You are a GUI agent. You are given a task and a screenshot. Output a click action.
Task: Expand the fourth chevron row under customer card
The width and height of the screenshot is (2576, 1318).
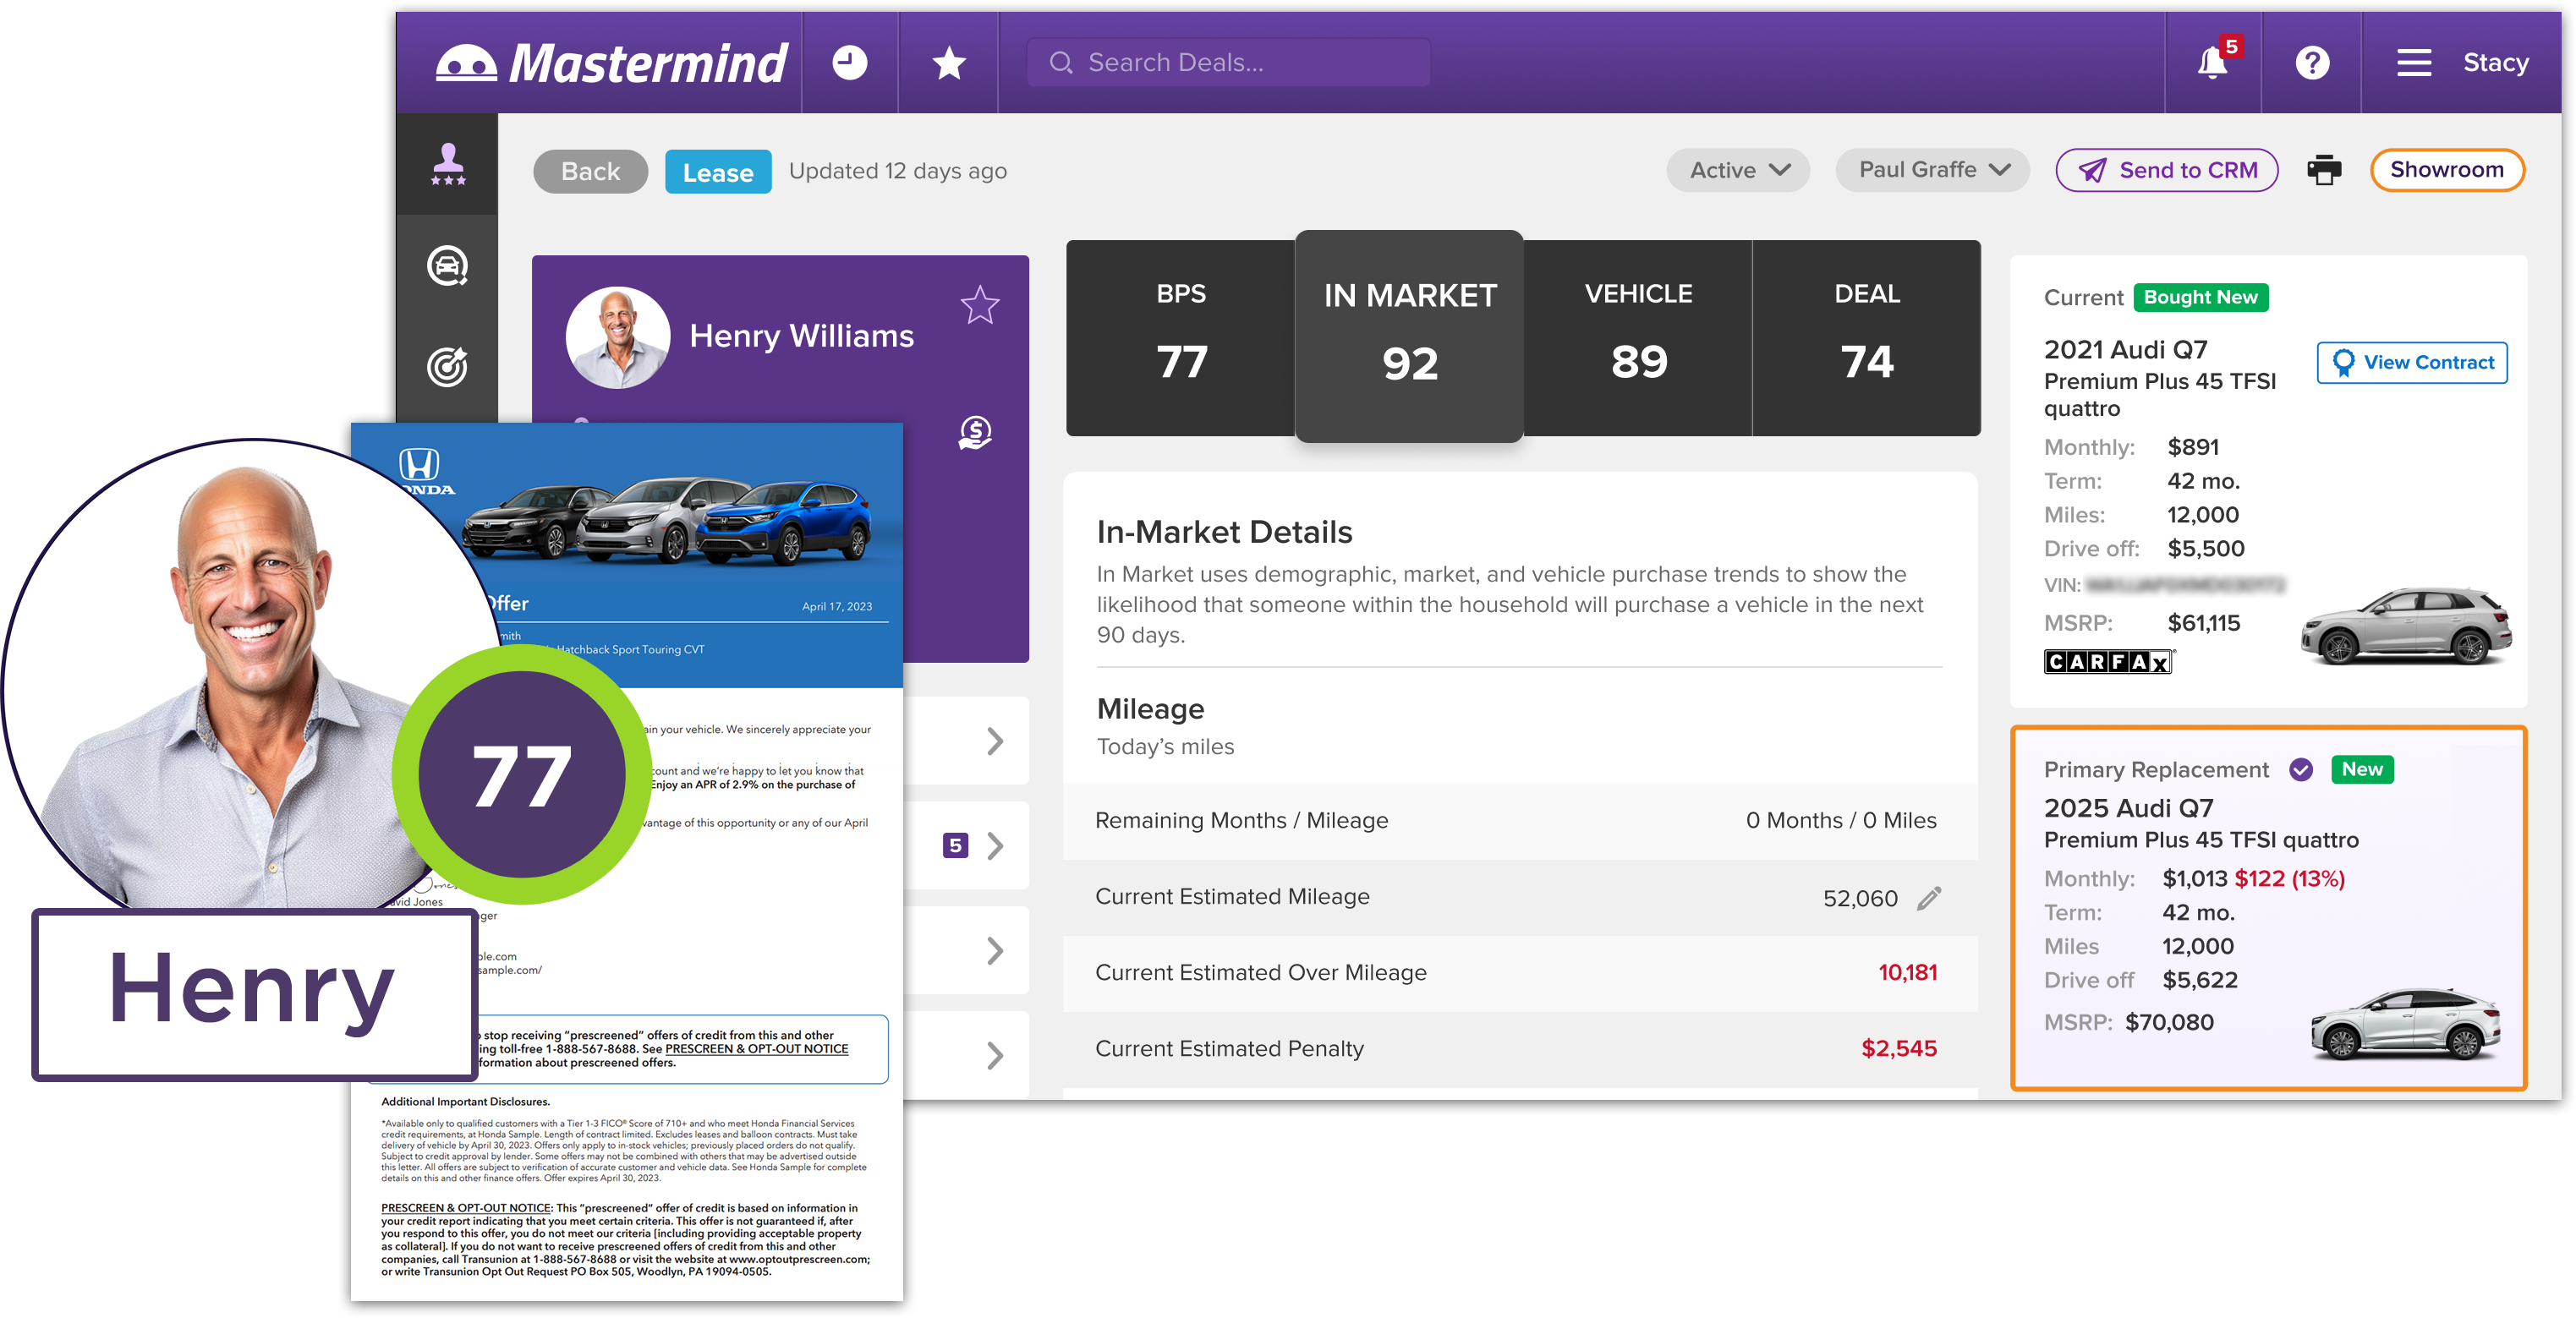coord(994,1056)
